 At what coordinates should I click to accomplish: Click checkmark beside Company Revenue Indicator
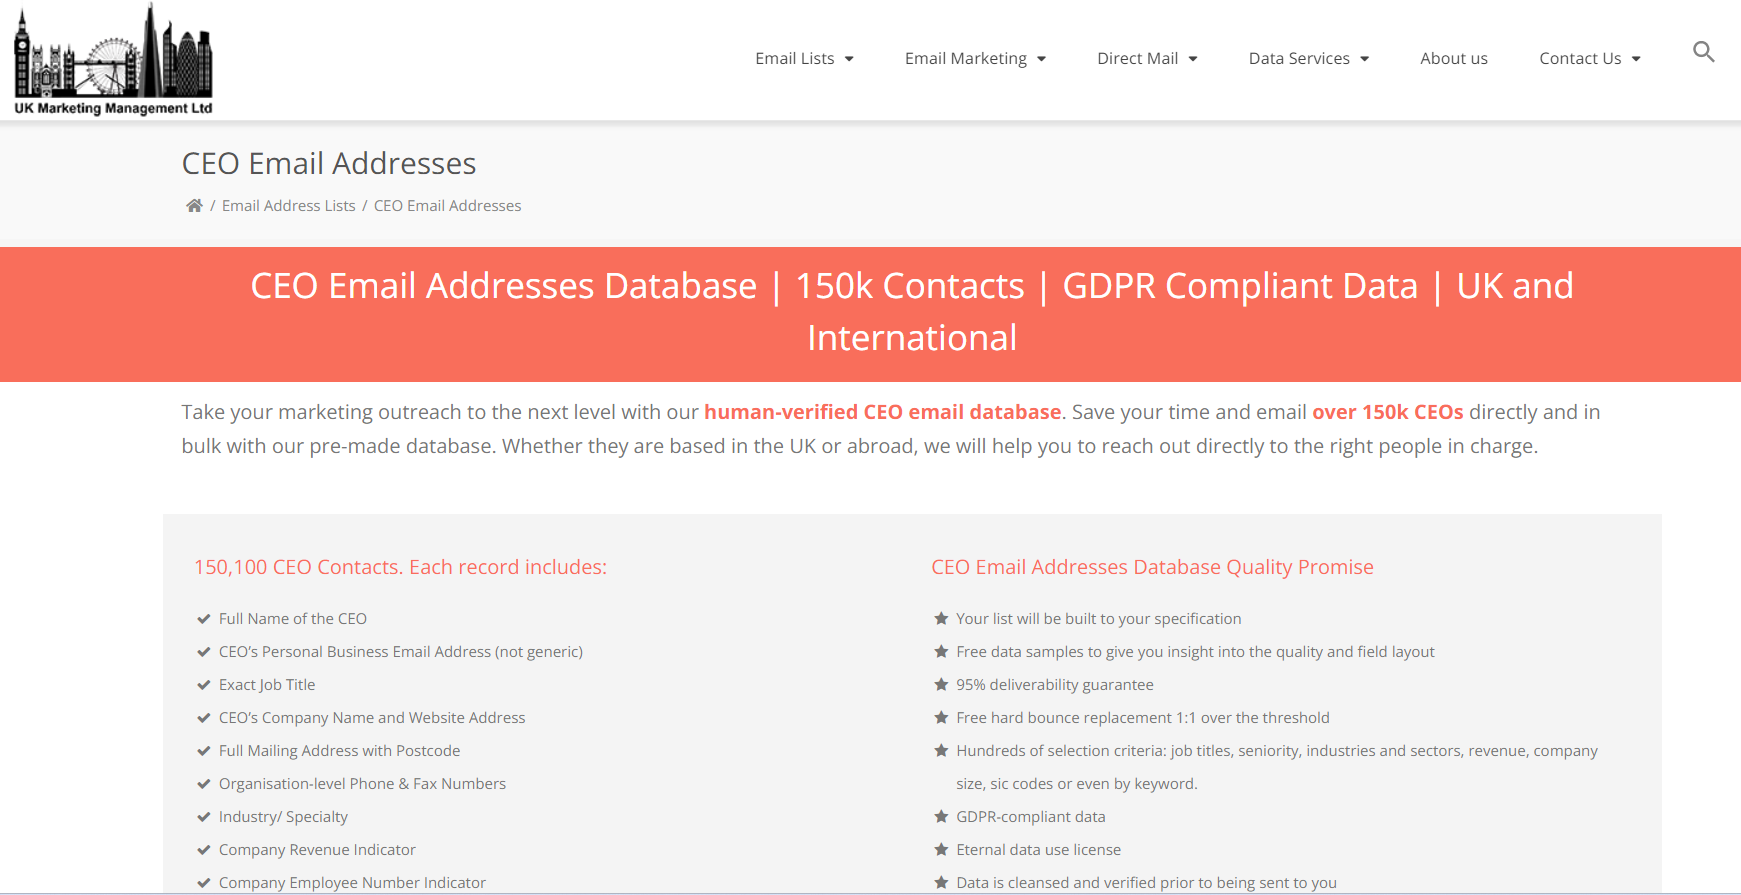[204, 850]
